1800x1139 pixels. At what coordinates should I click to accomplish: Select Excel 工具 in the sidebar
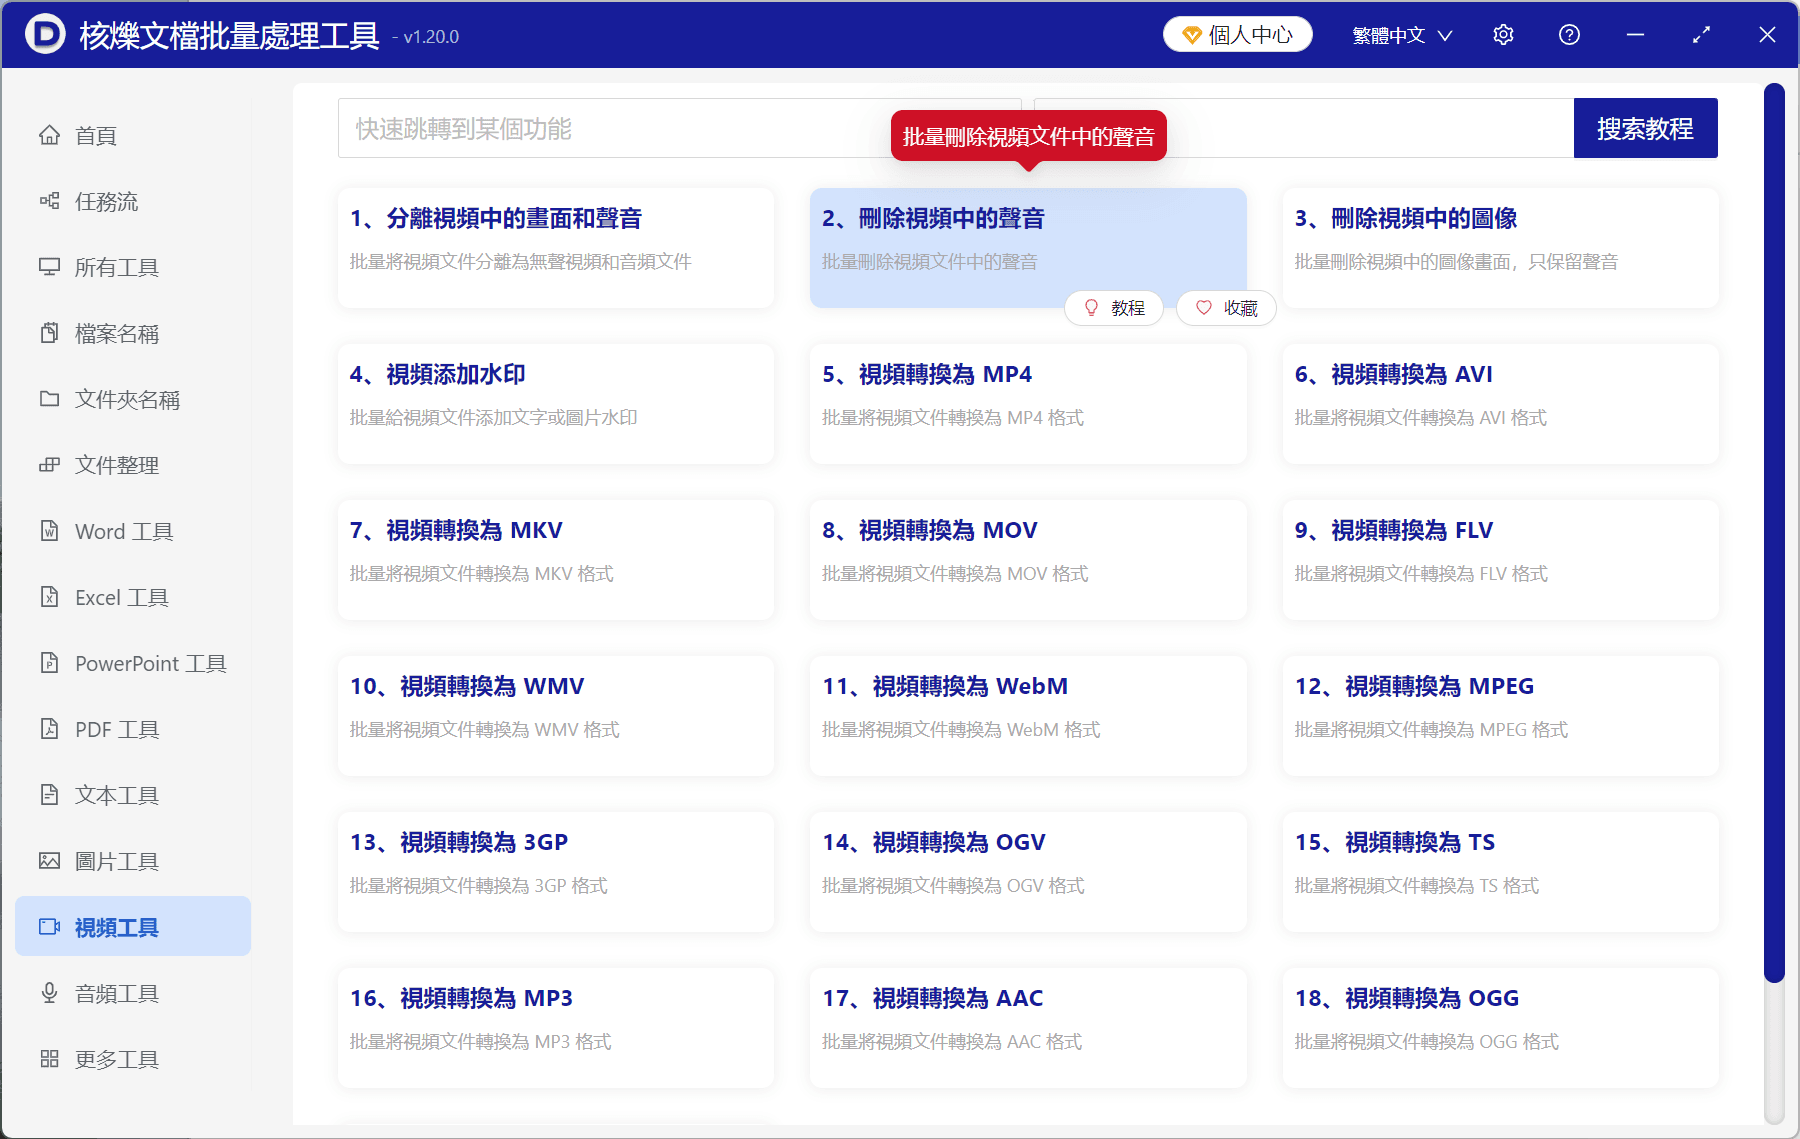133,597
